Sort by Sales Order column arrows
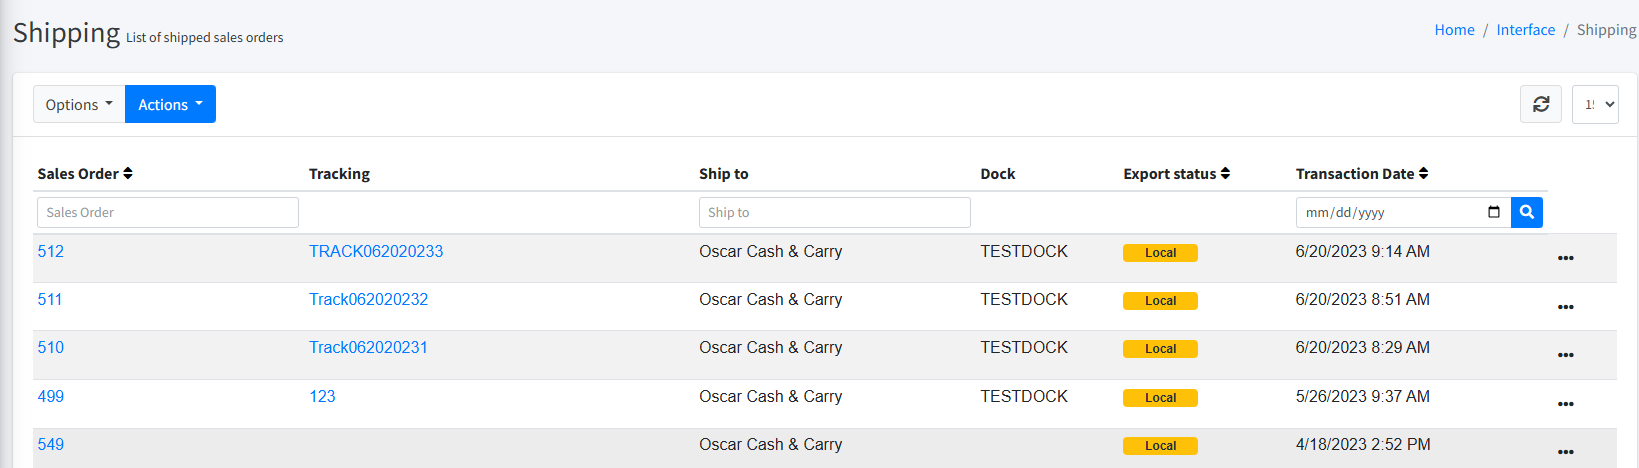Image resolution: width=1639 pixels, height=468 pixels. pyautogui.click(x=128, y=174)
